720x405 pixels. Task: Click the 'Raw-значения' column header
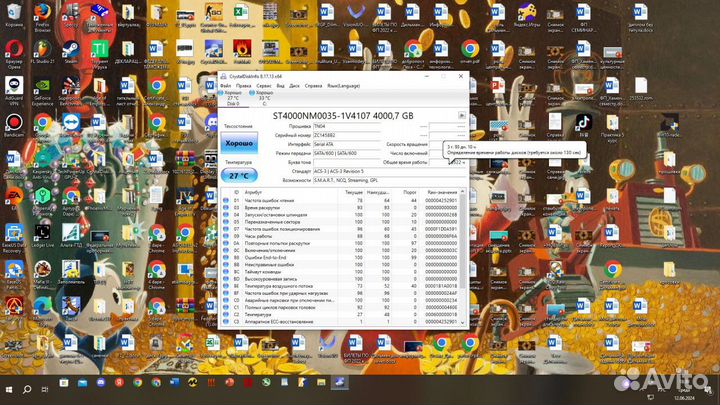coord(441,191)
